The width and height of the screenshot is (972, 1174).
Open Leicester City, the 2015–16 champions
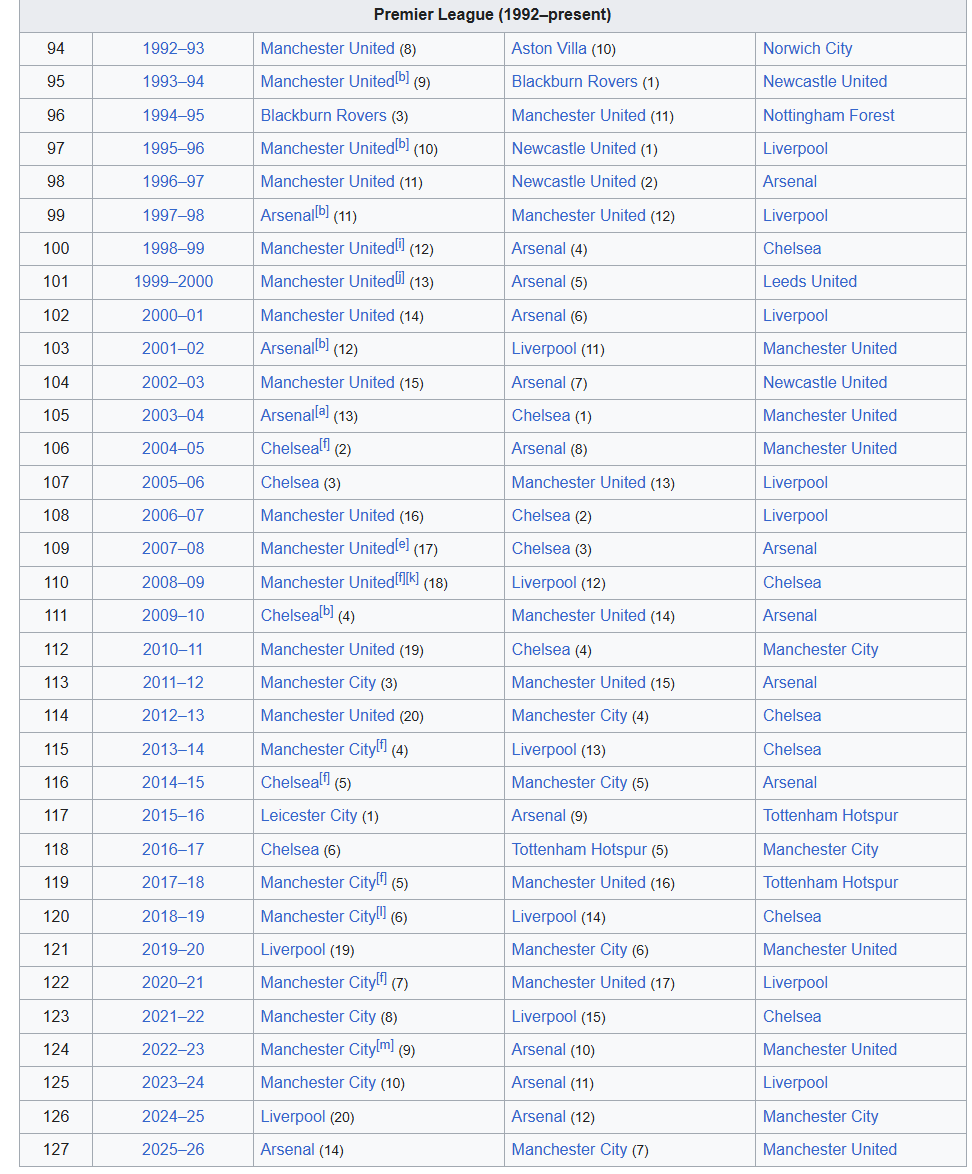[309, 815]
